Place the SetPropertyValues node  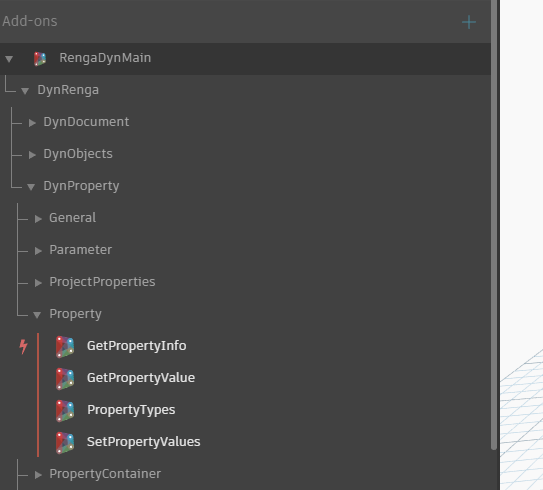143,442
